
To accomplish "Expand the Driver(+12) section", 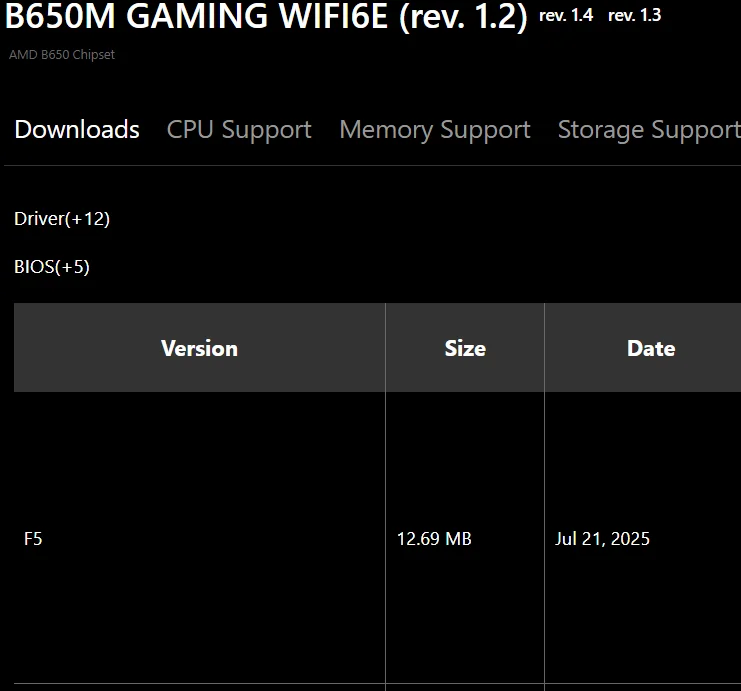I will (x=62, y=219).
